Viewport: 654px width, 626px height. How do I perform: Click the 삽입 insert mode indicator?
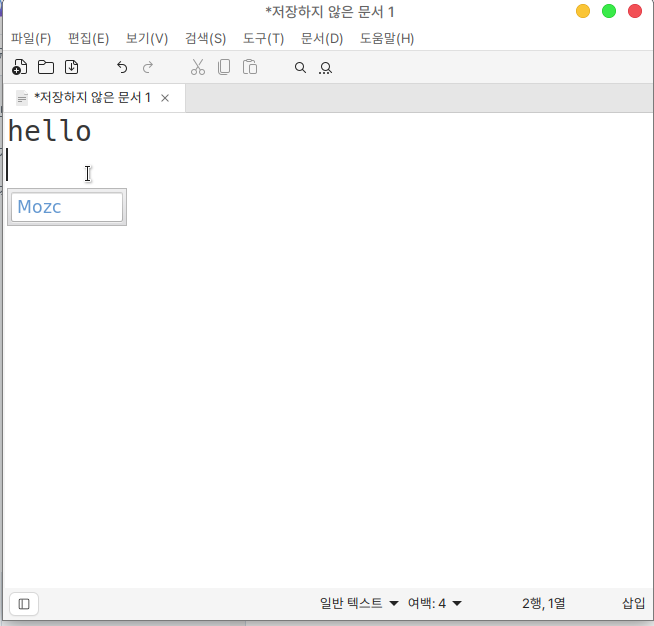(x=633, y=603)
